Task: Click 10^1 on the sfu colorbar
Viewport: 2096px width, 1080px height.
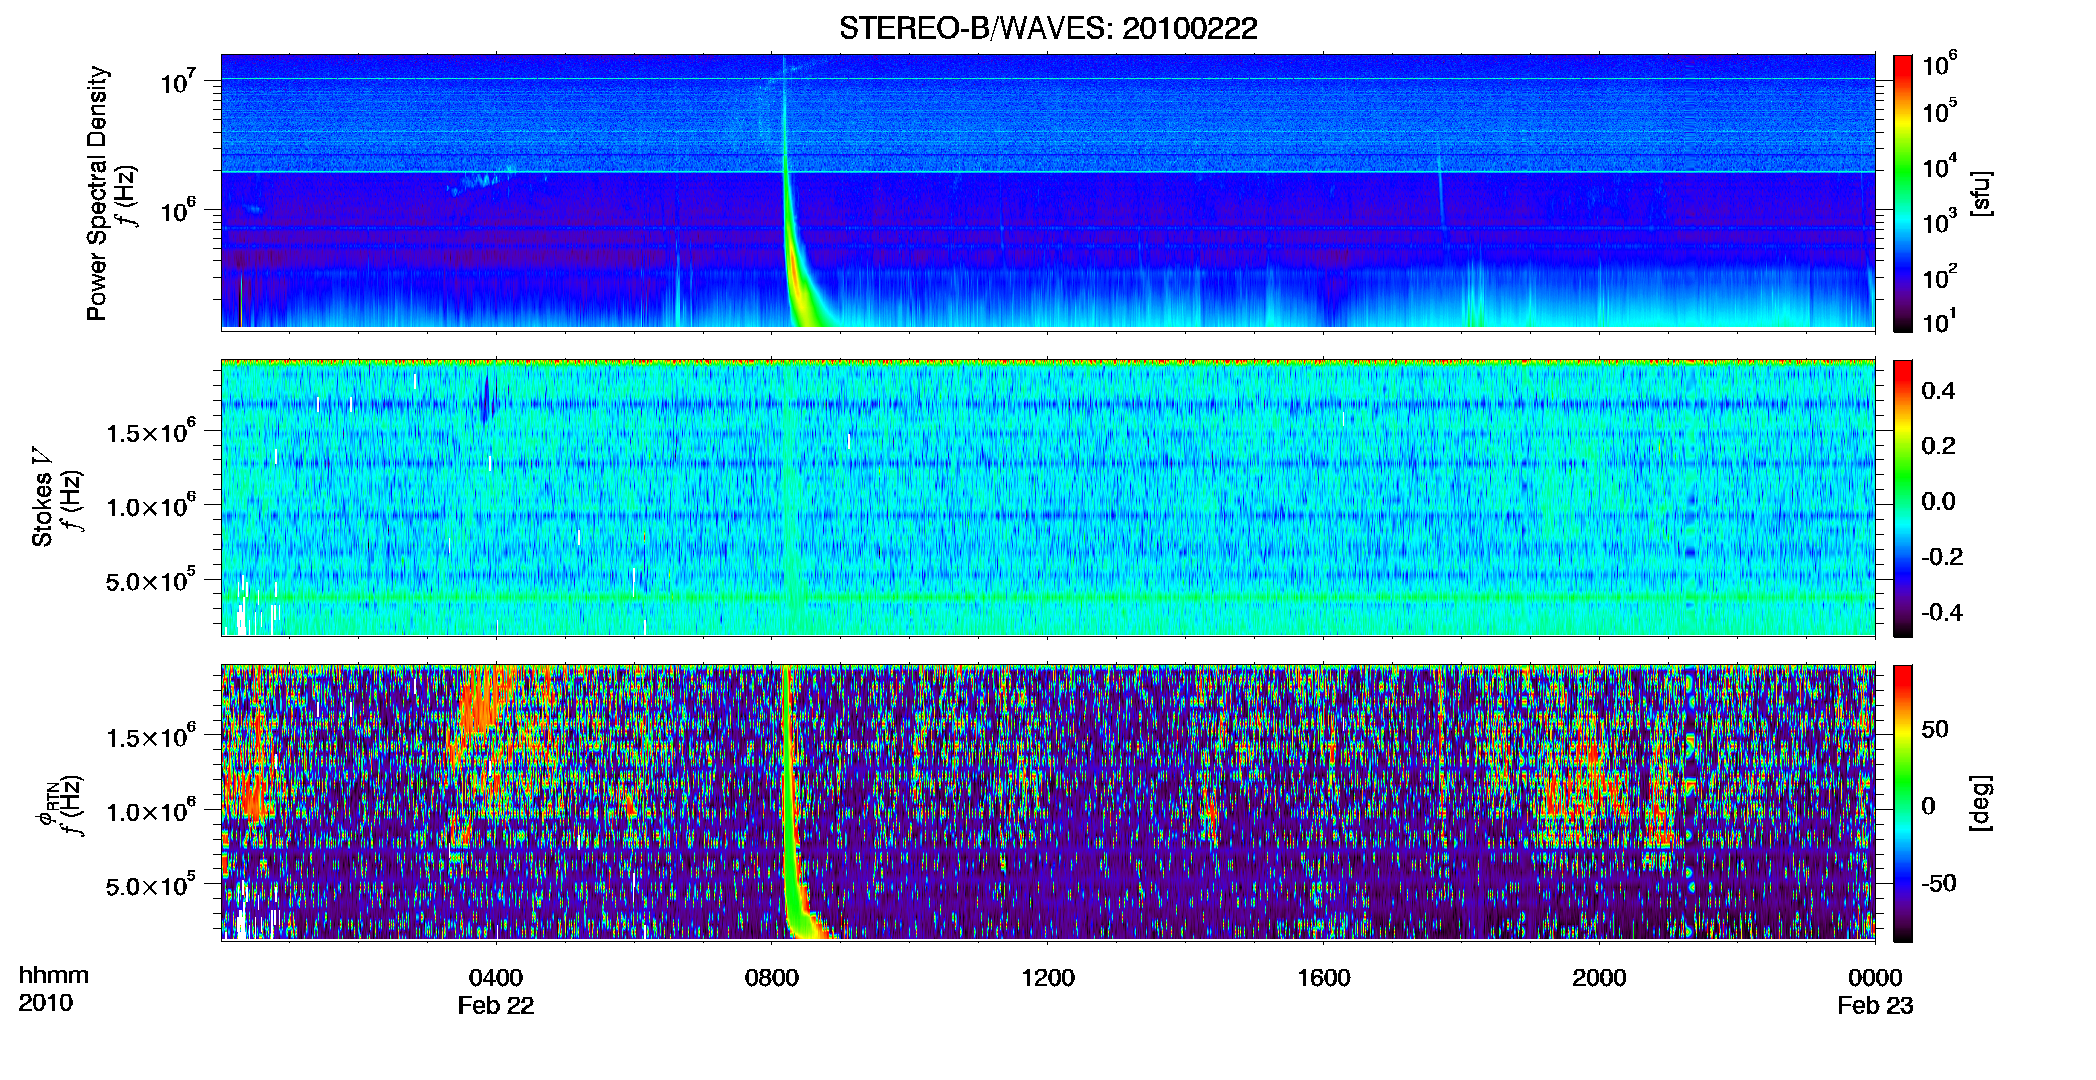Action: coord(1940,322)
